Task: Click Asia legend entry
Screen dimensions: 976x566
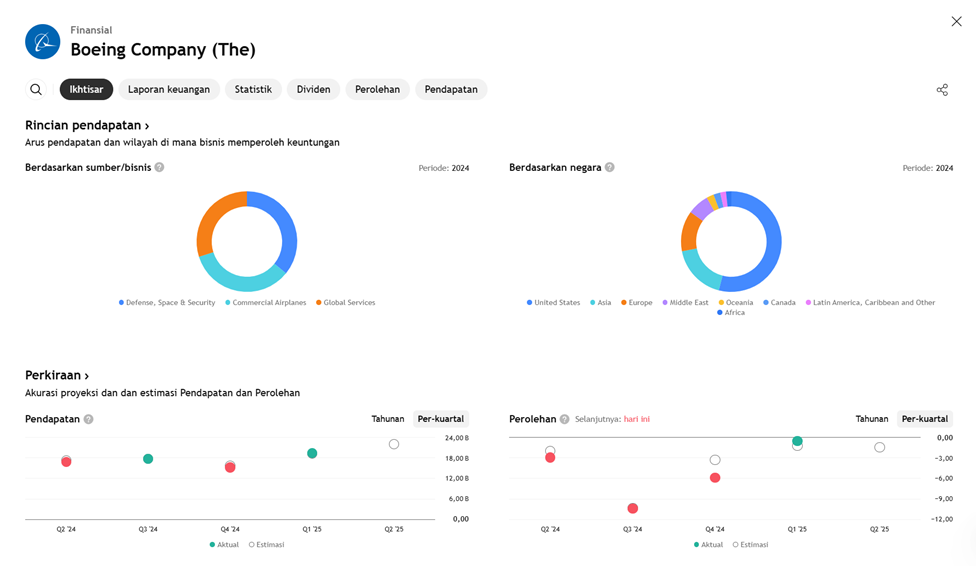Action: point(601,303)
